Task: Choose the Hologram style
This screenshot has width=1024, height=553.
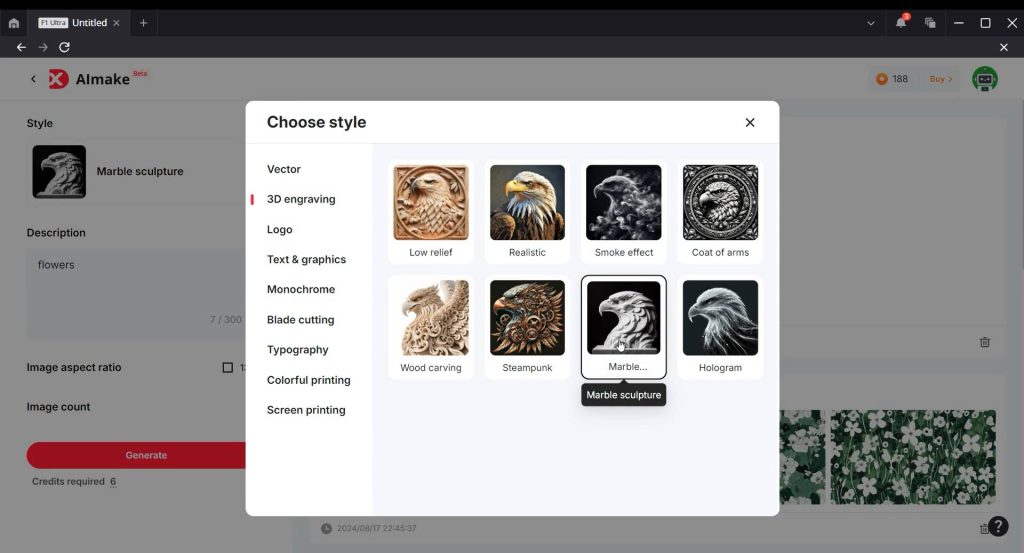Action: (720, 327)
